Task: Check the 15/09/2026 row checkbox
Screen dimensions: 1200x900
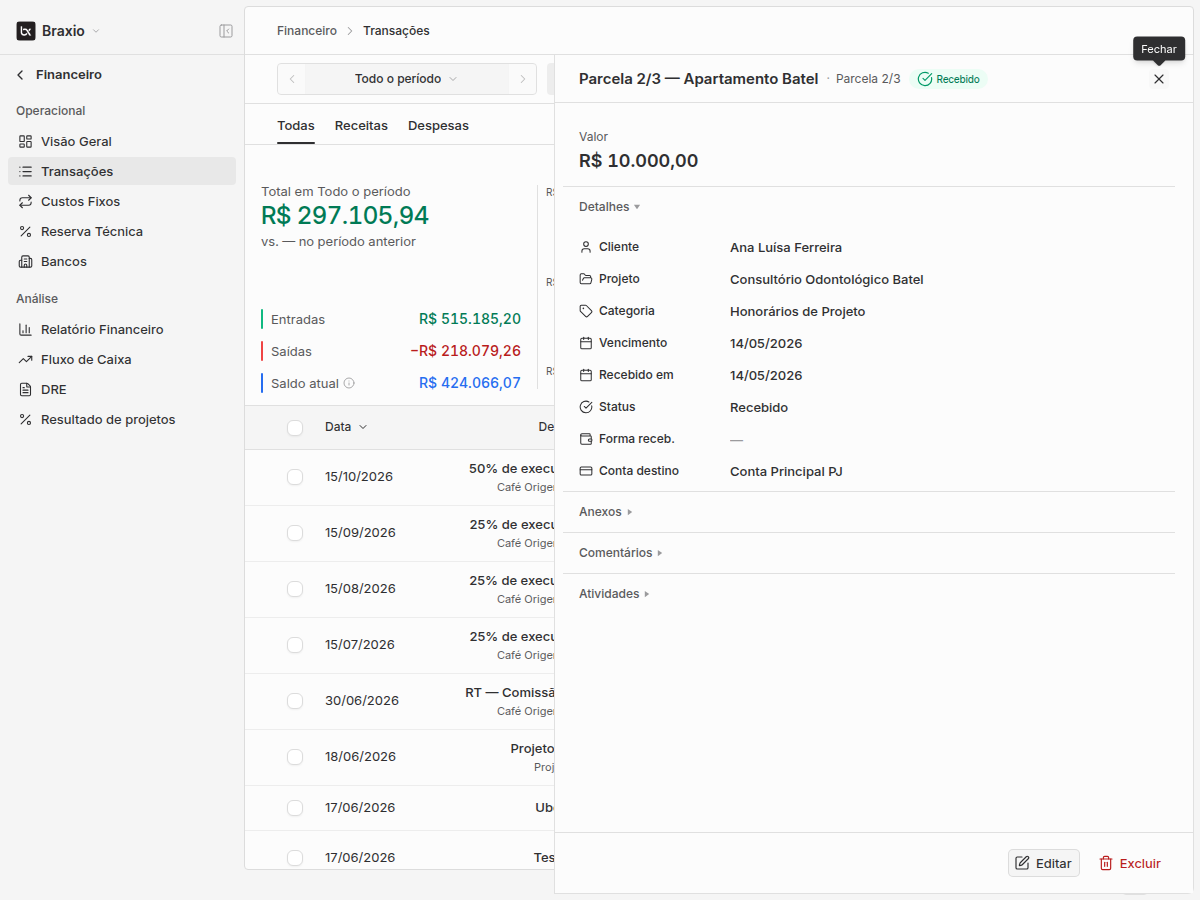Action: [295, 533]
